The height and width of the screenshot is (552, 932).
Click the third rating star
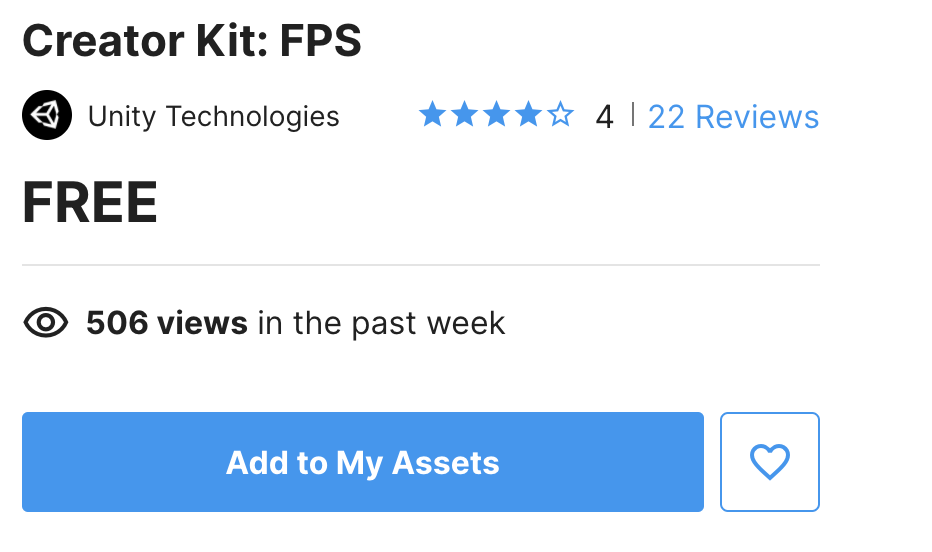pos(496,116)
